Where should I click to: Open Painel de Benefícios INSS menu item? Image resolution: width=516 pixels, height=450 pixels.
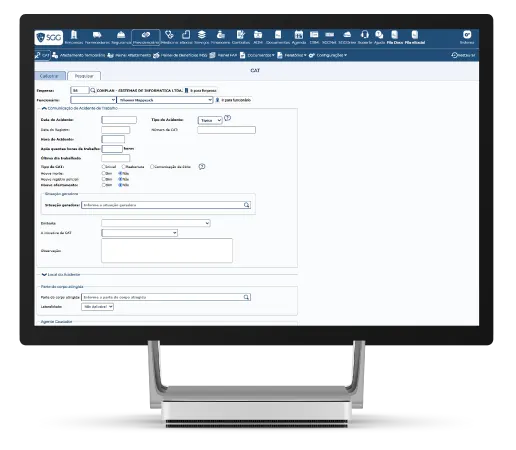(x=180, y=55)
